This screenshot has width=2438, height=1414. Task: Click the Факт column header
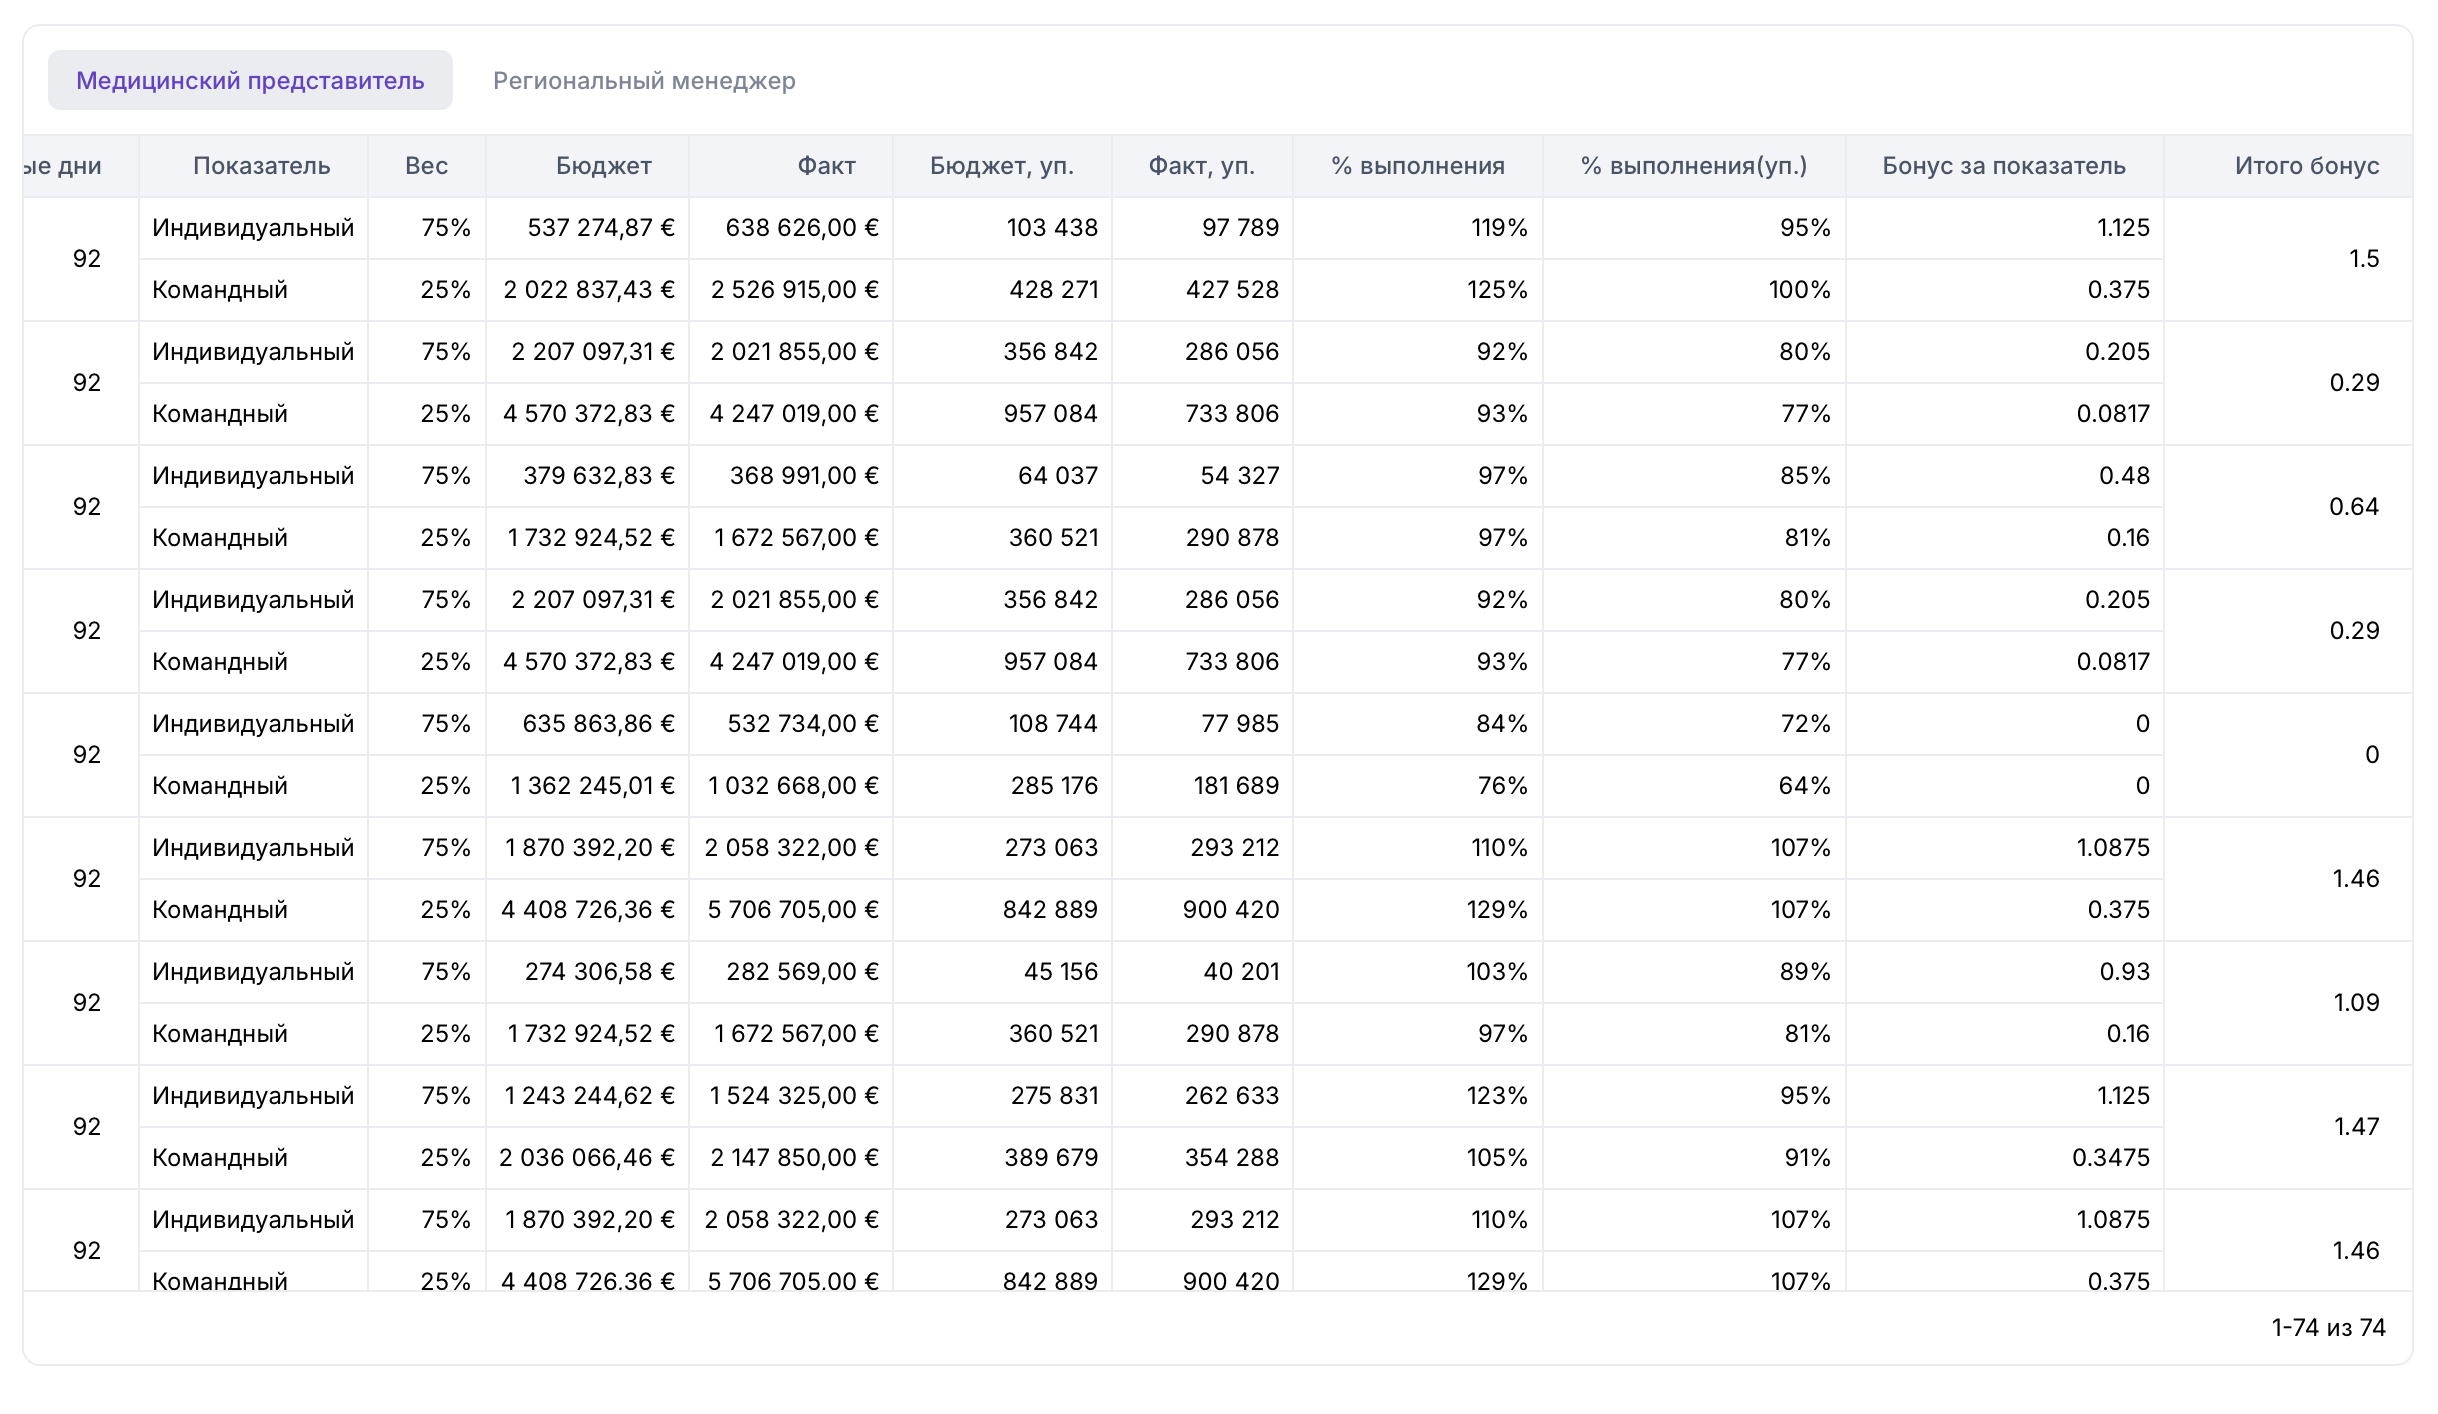tap(826, 166)
